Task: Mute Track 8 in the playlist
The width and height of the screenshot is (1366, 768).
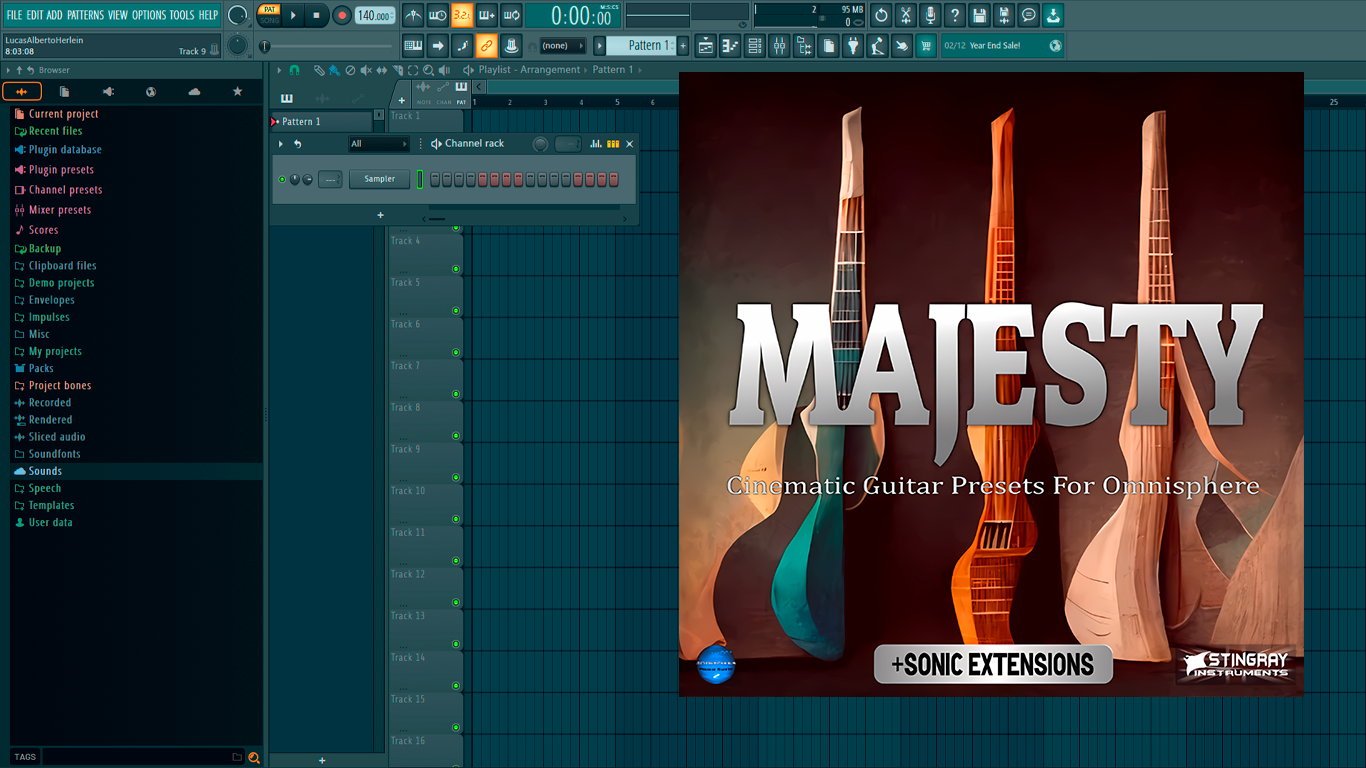Action: tap(456, 436)
